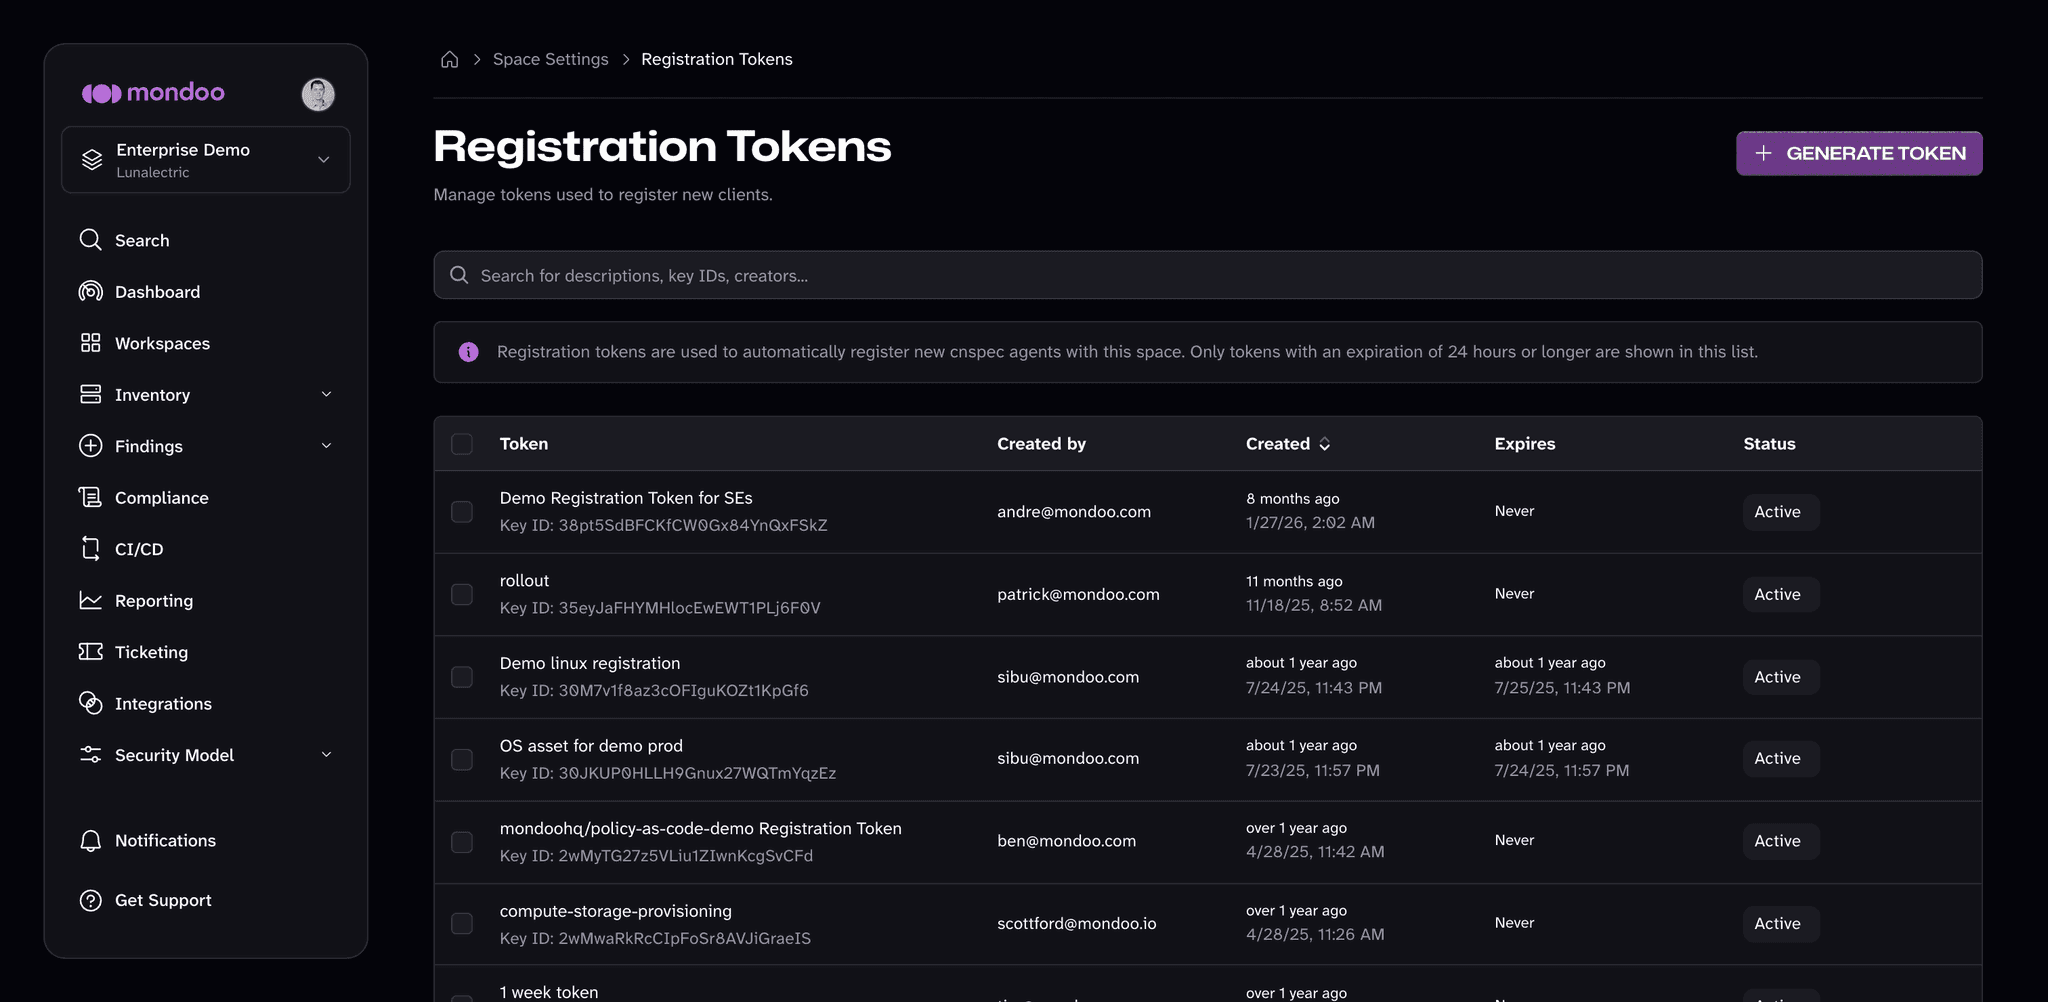Click patrick@mondoo.com creator cell
The height and width of the screenshot is (1002, 2048).
tap(1078, 595)
